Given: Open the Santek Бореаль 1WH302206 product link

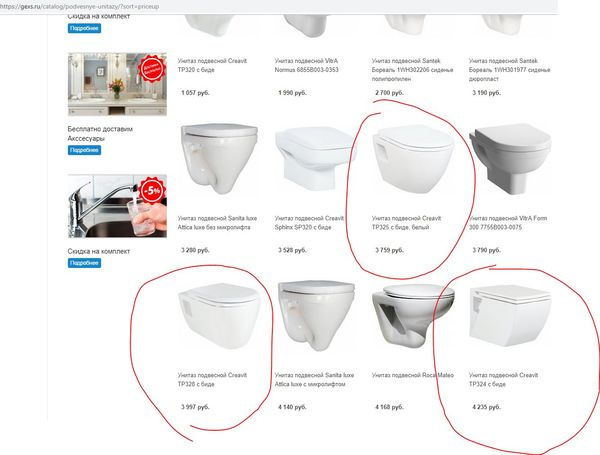Looking at the screenshot, I should click(412, 70).
